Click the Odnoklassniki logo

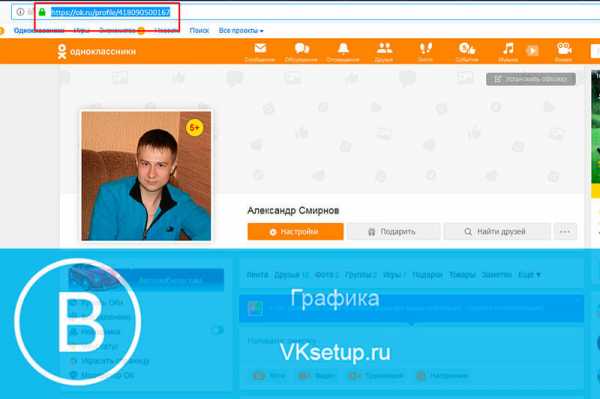[x=96, y=52]
